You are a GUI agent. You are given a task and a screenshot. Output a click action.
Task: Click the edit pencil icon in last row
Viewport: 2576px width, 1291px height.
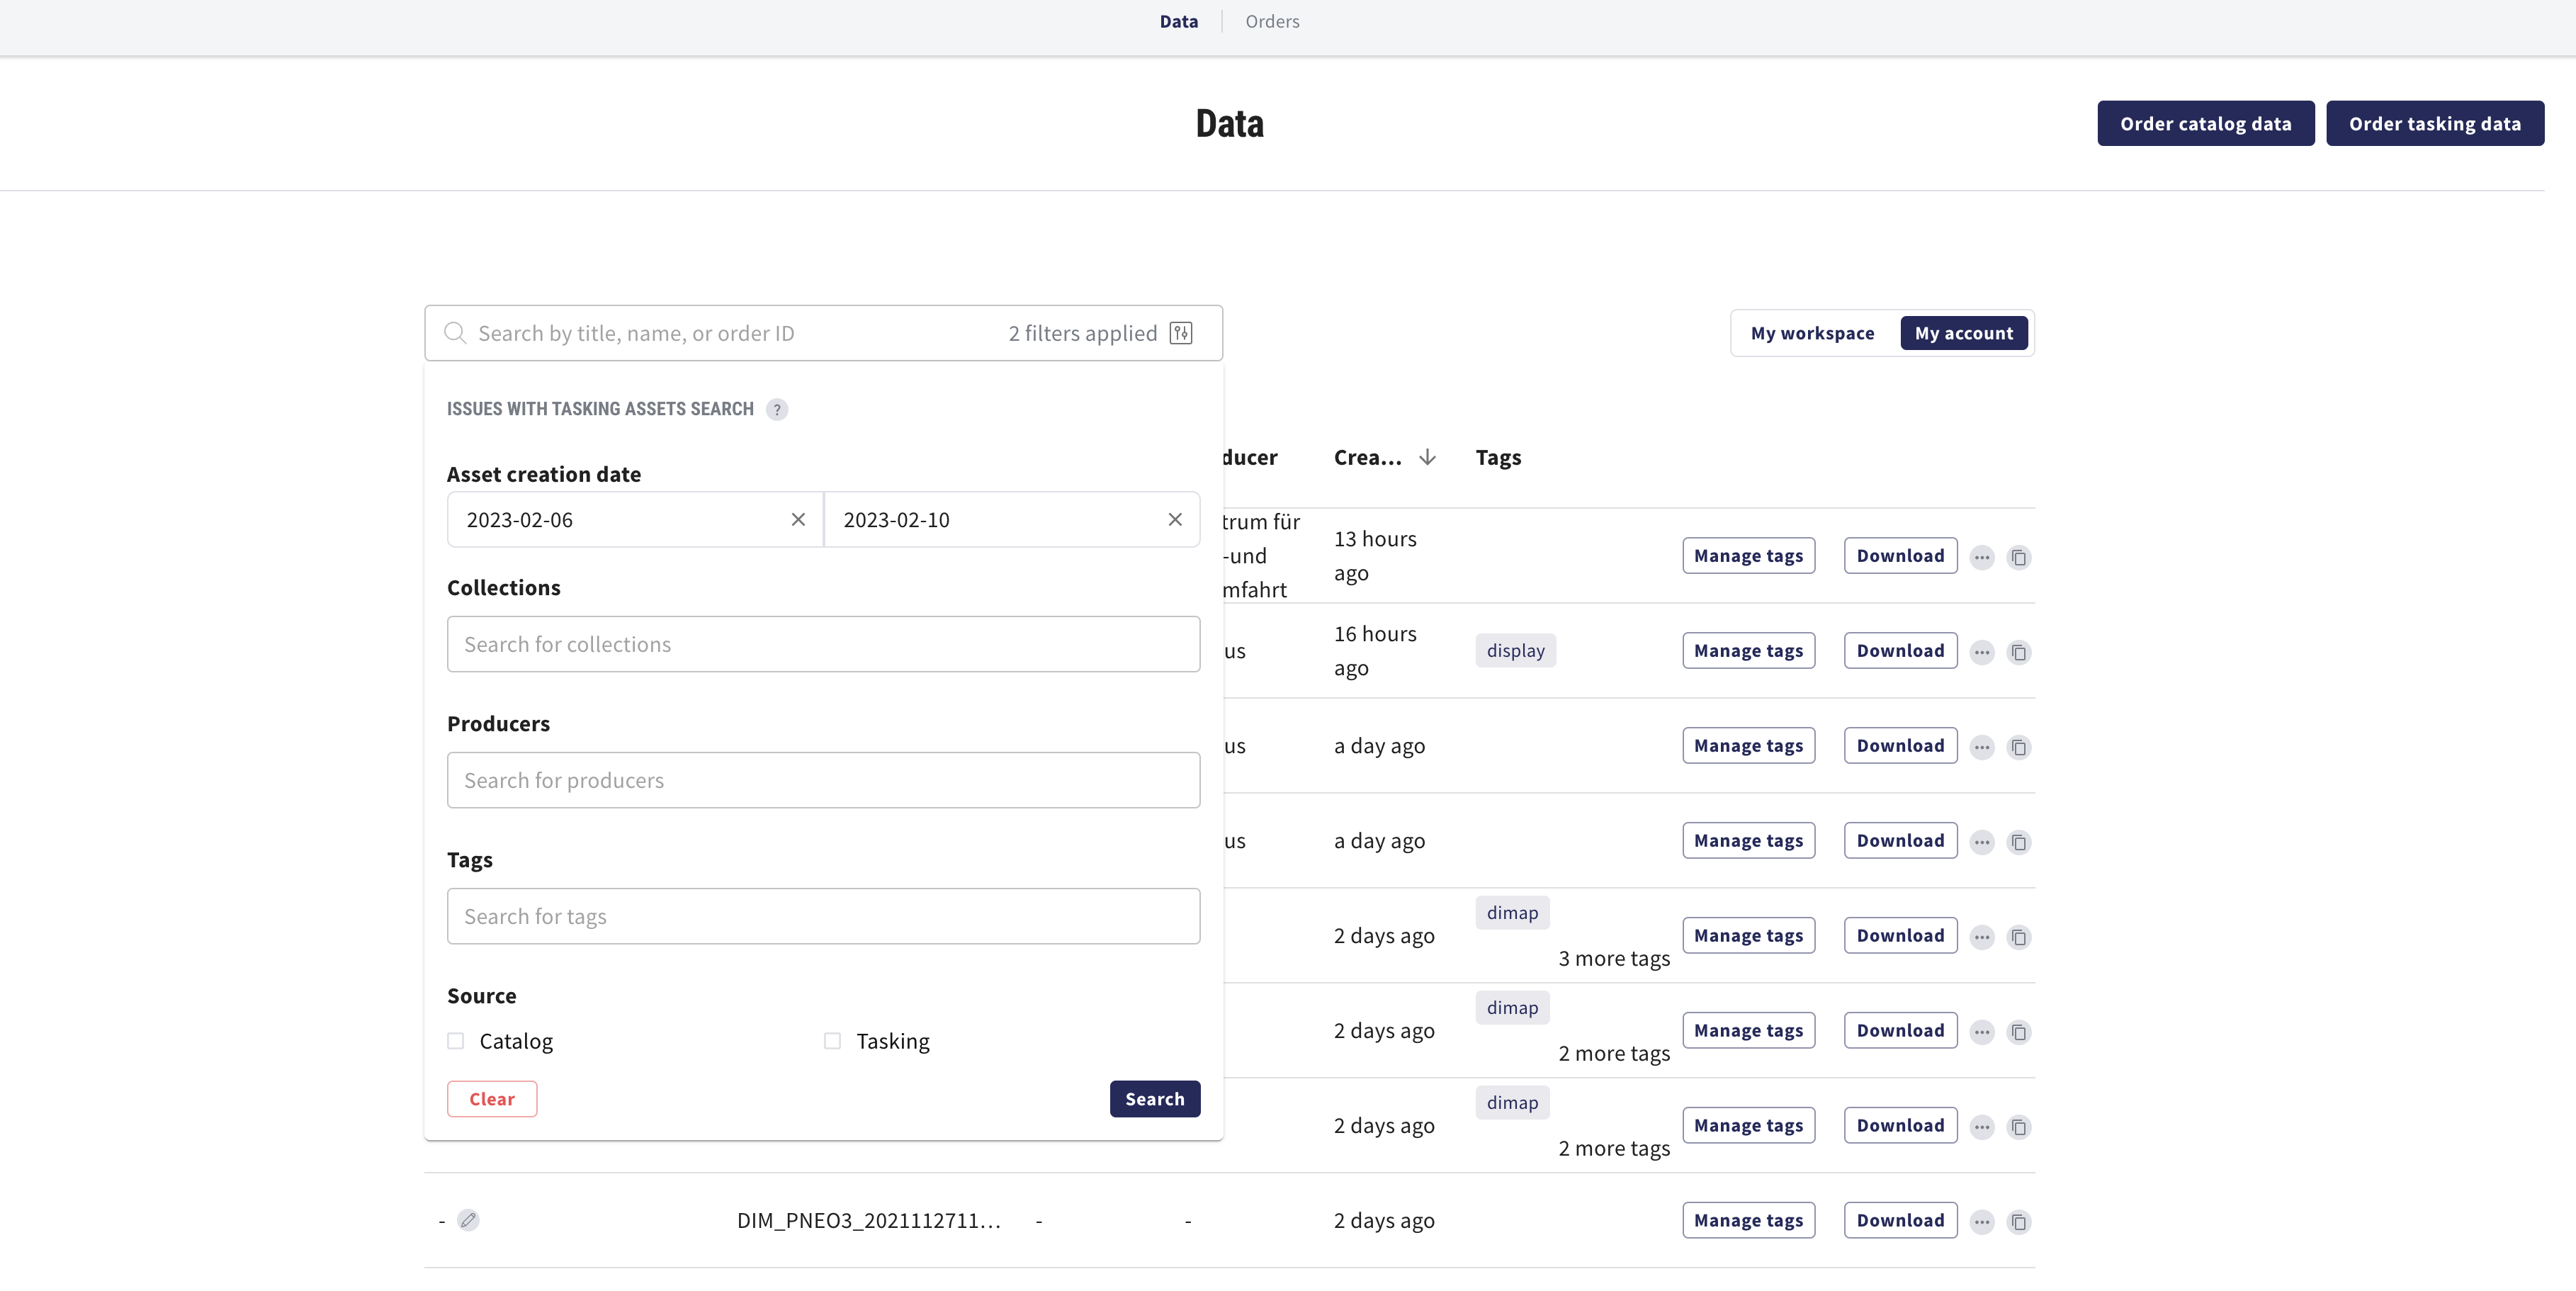(x=468, y=1220)
